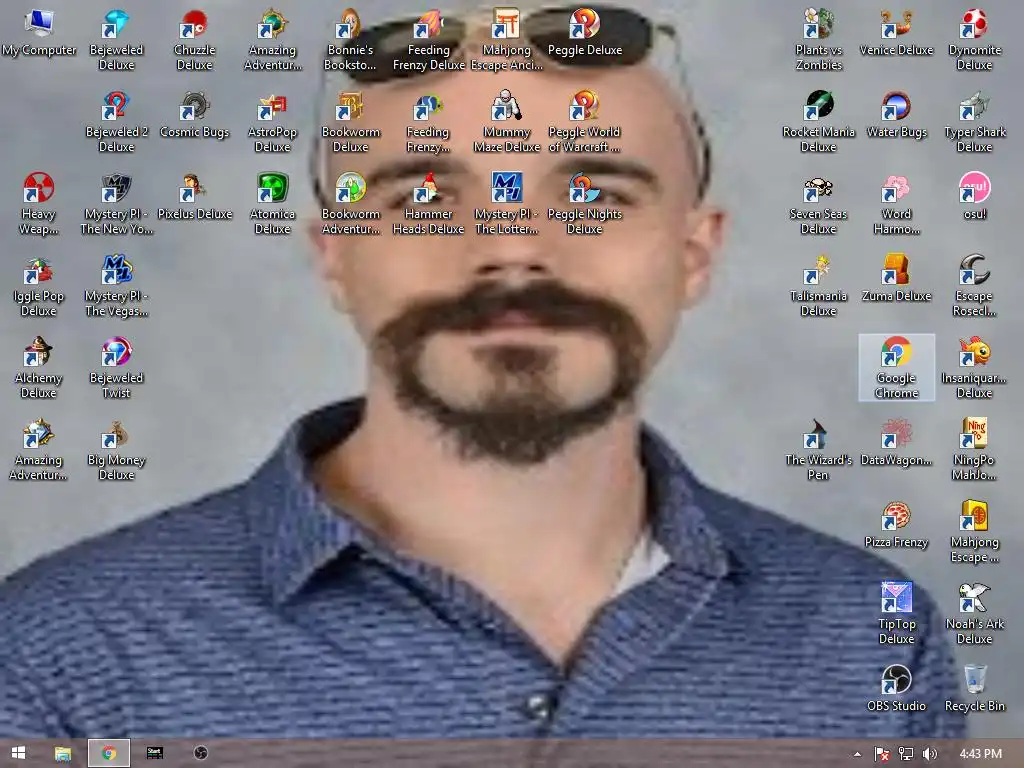This screenshot has width=1024, height=768.
Task: Select the Bejeweled Deluxe shortcut
Action: click(116, 40)
